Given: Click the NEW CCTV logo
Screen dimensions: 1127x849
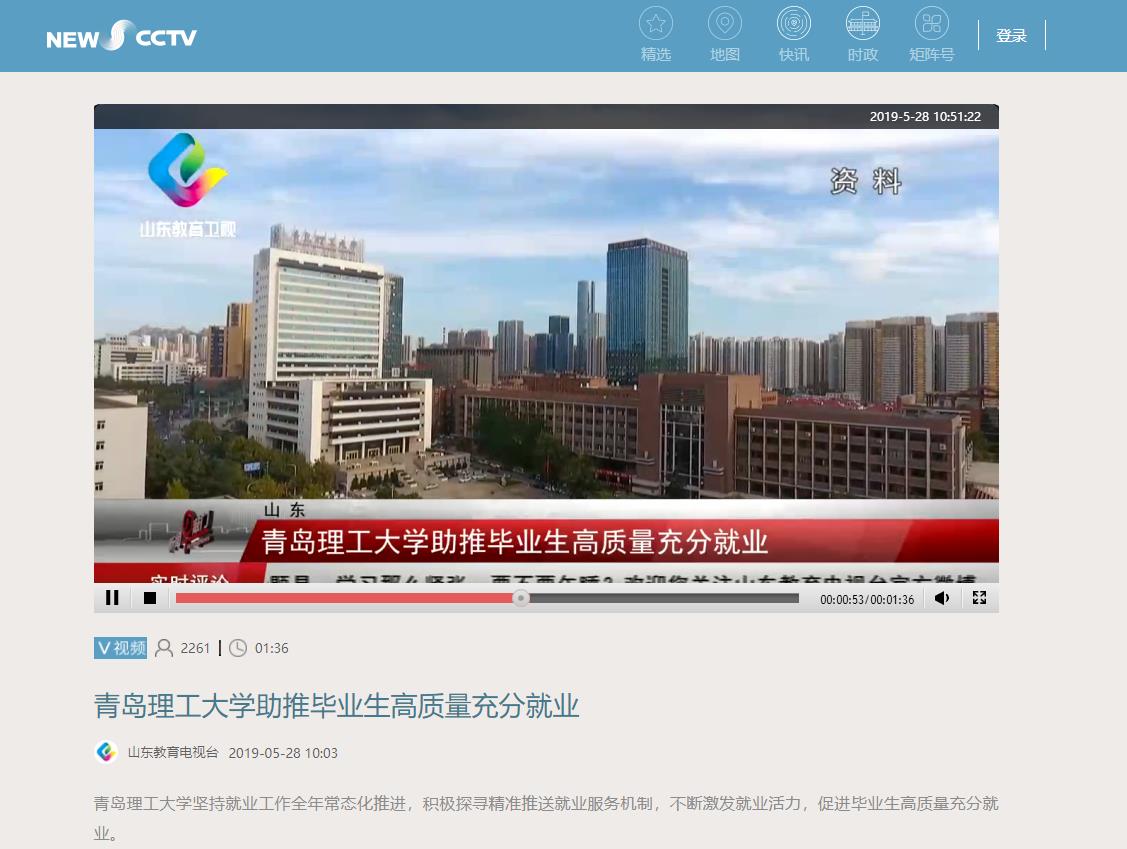Looking at the screenshot, I should click(x=121, y=37).
